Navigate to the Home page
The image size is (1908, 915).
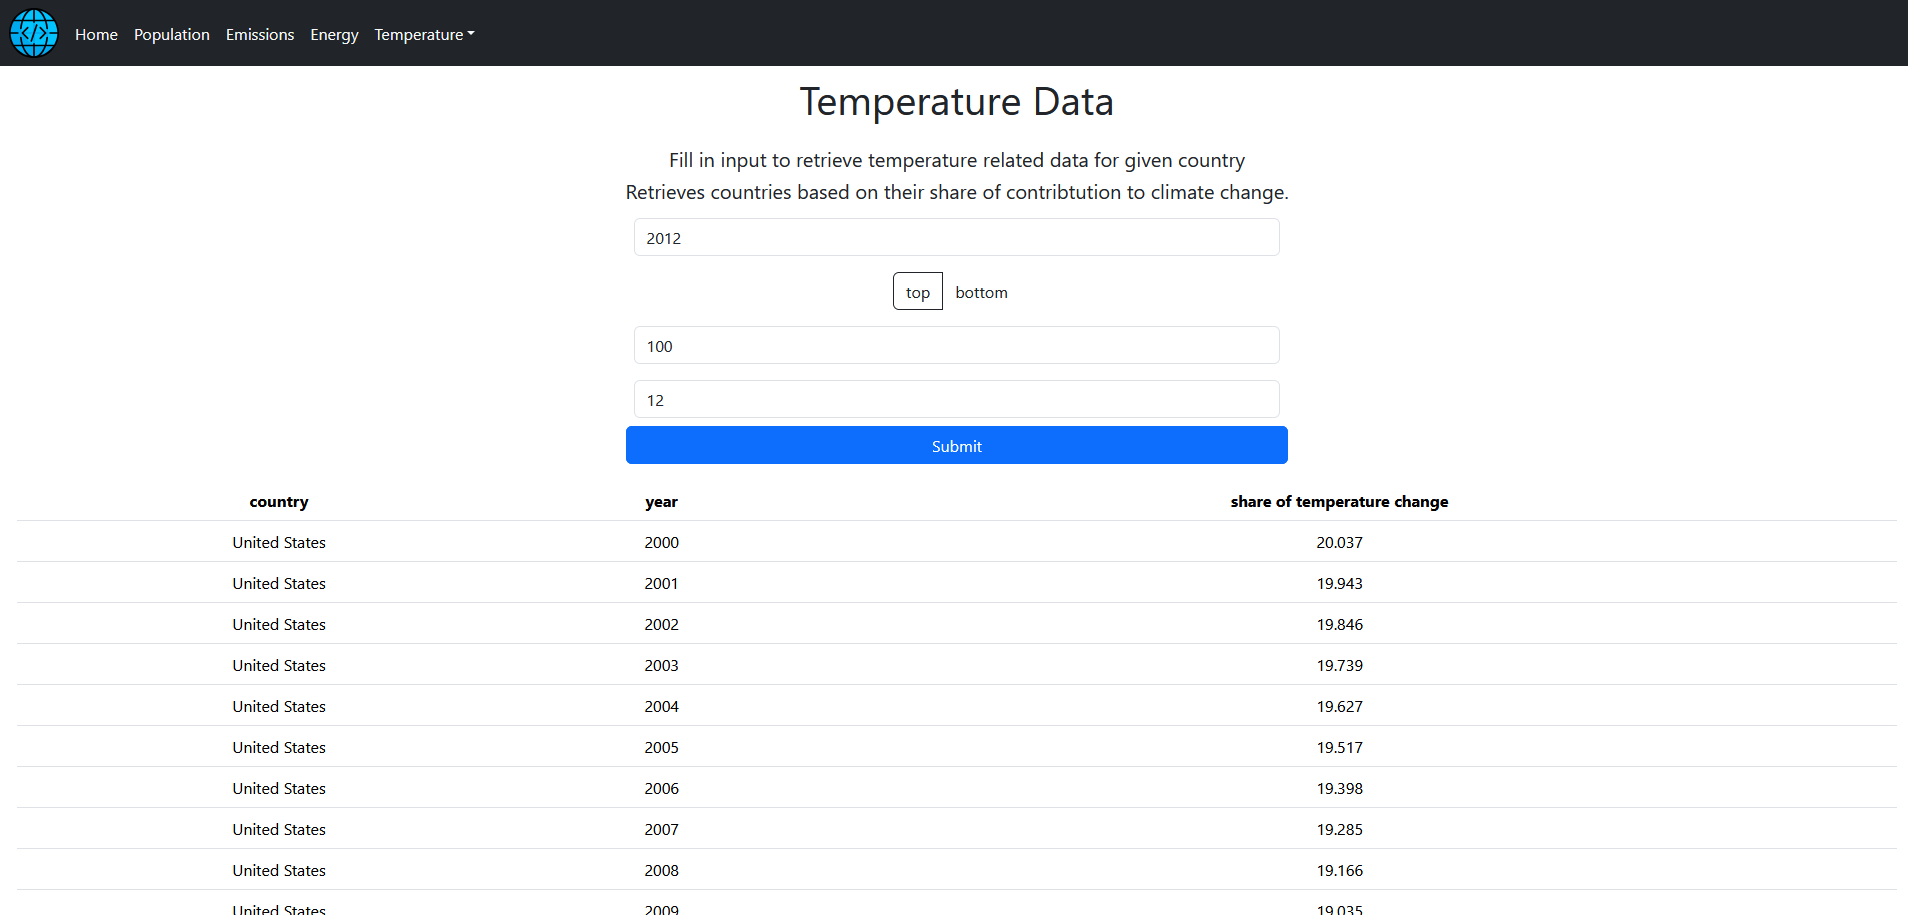96,34
